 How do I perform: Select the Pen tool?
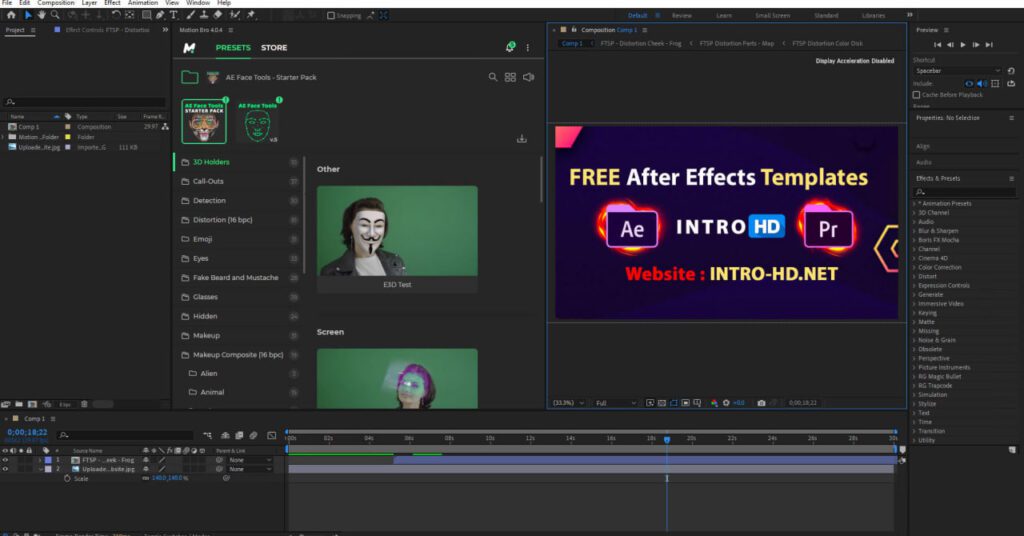tap(160, 14)
